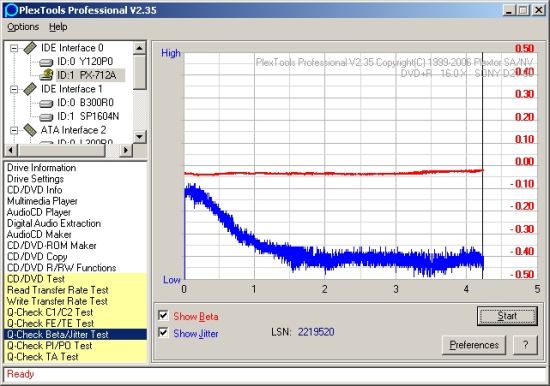Select drive ID:1 SP1604N
Viewport: 550px width, 386px height.
(x=88, y=116)
